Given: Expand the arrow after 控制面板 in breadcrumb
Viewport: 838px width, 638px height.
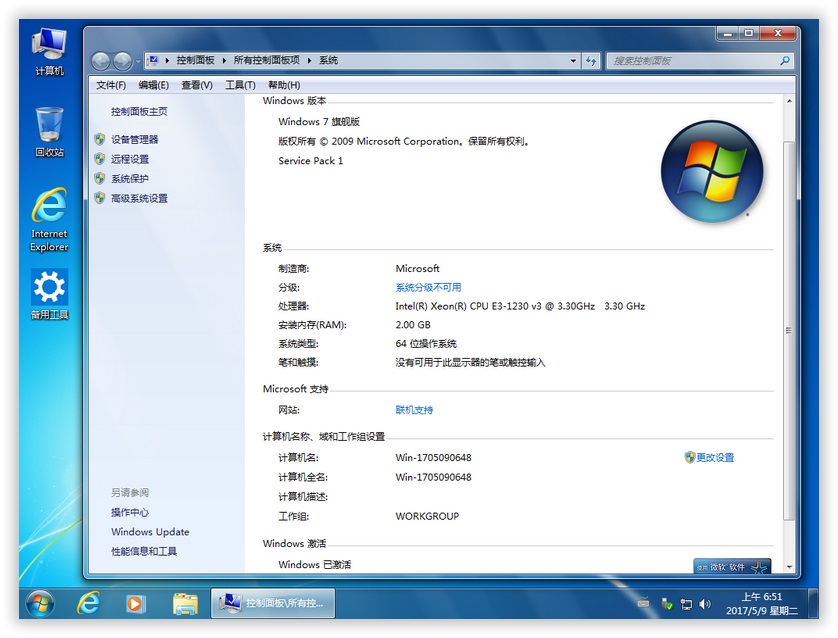Looking at the screenshot, I should 224,61.
